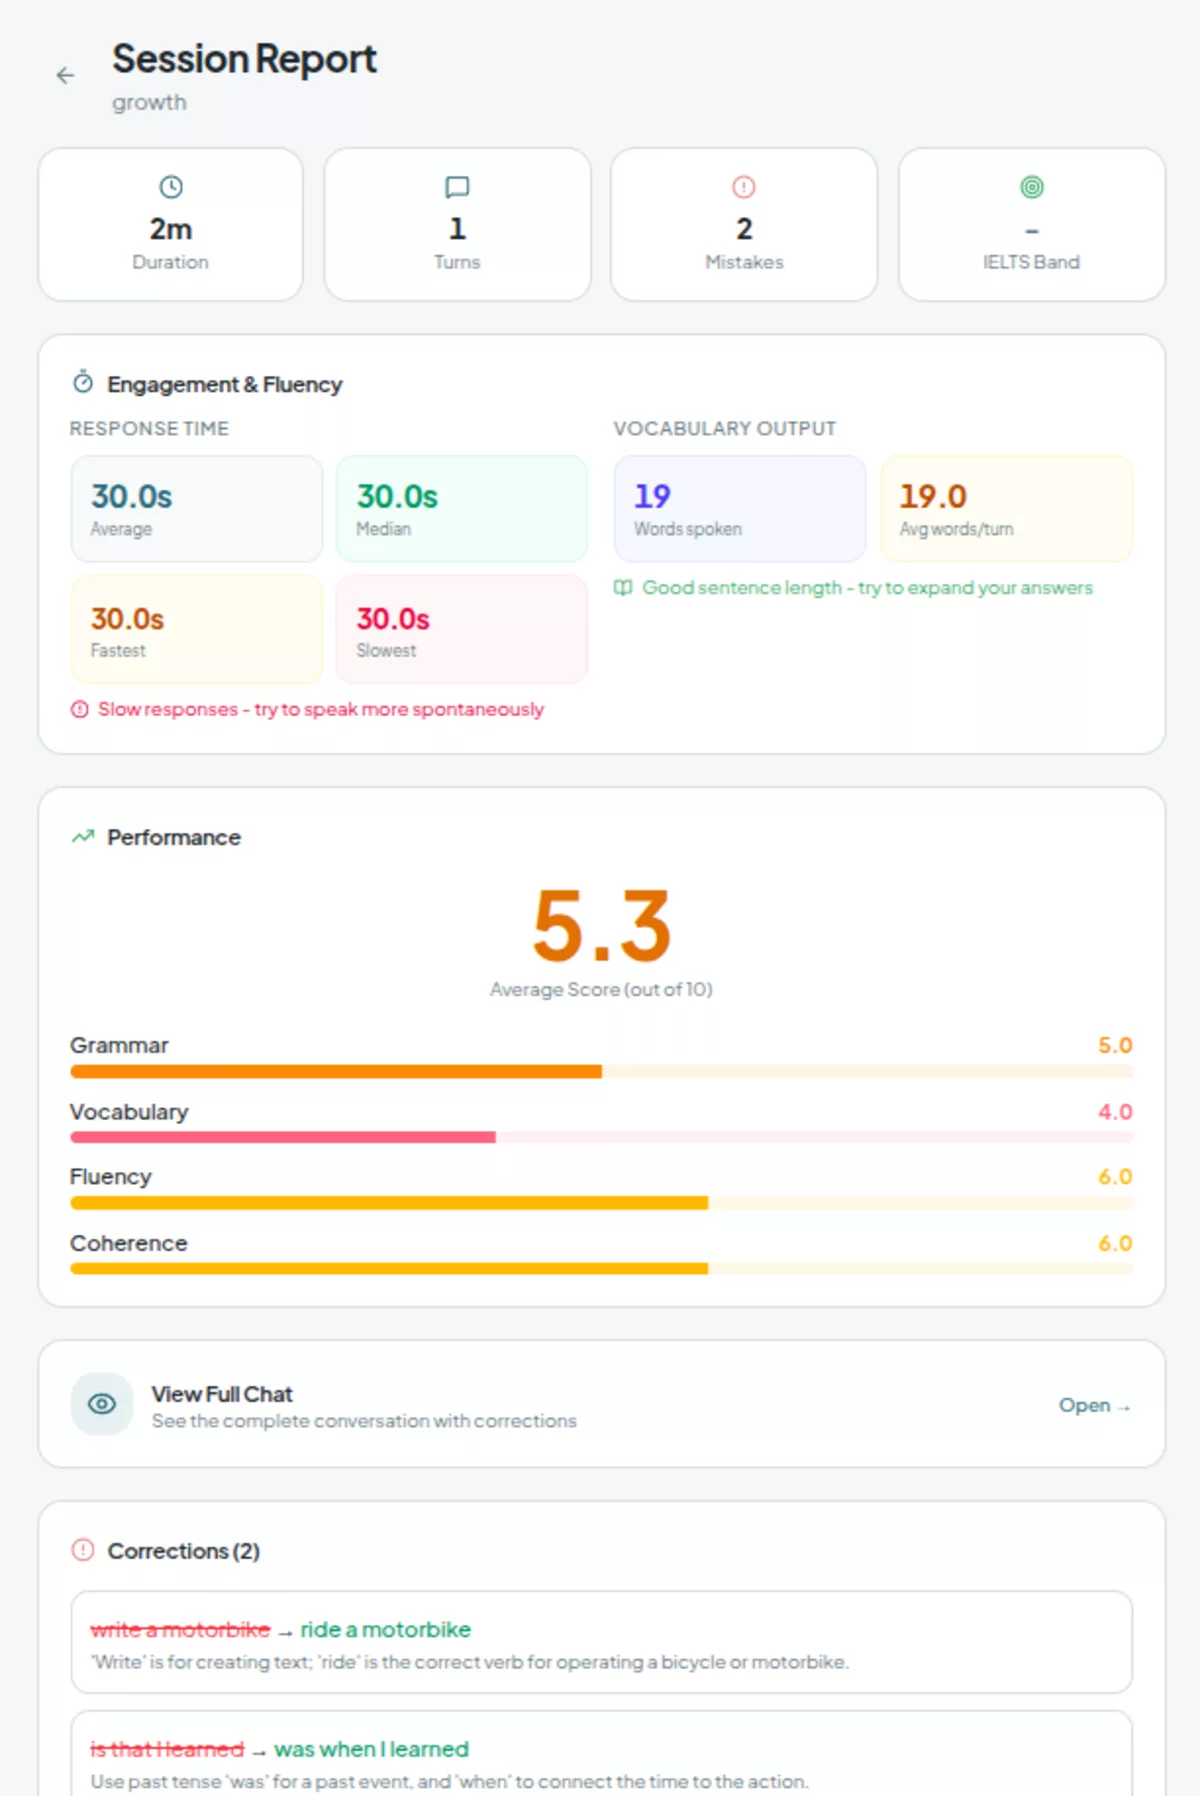Click the Grammar value 5.0
This screenshot has height=1796, width=1200.
click(x=1115, y=1045)
